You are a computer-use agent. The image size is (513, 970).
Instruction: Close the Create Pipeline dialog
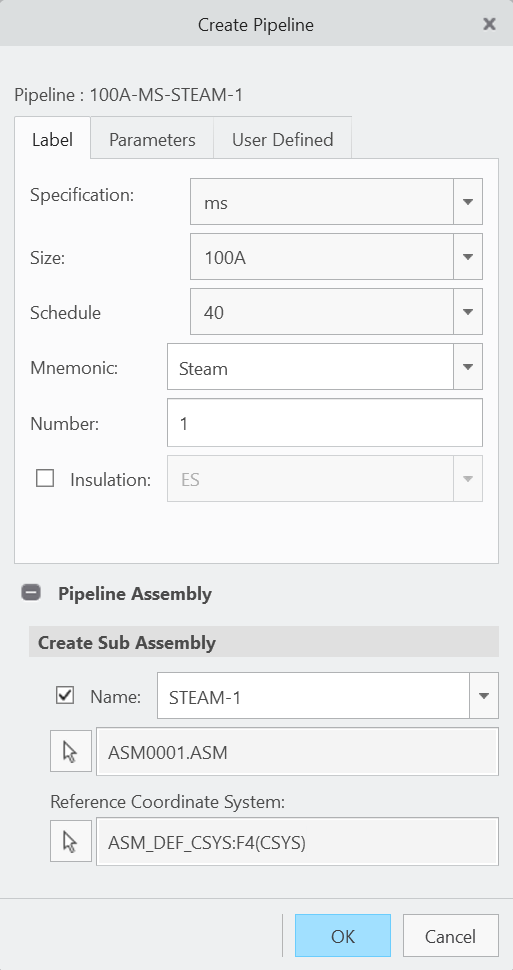[489, 24]
